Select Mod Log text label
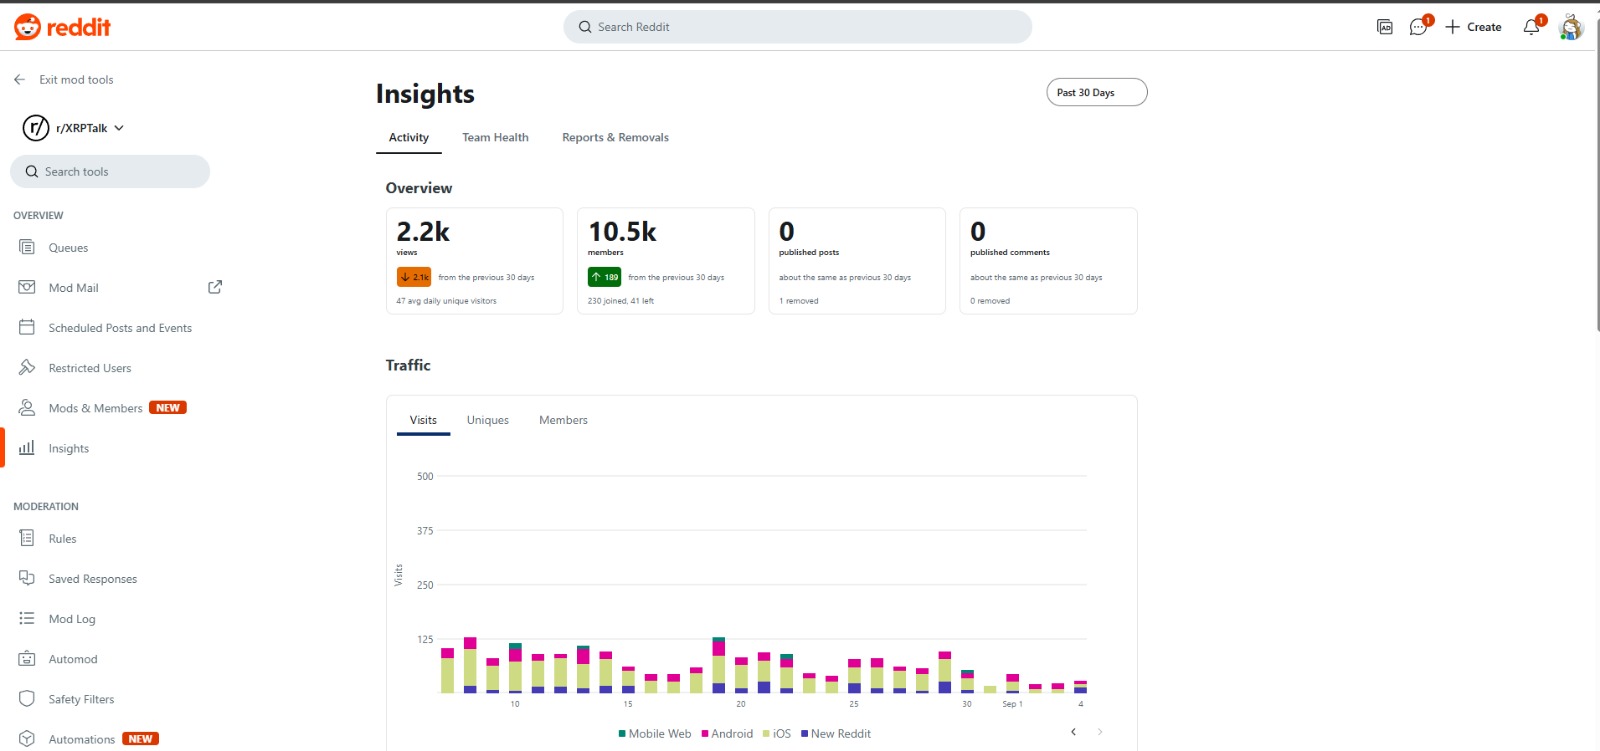The image size is (1600, 751). 72,619
